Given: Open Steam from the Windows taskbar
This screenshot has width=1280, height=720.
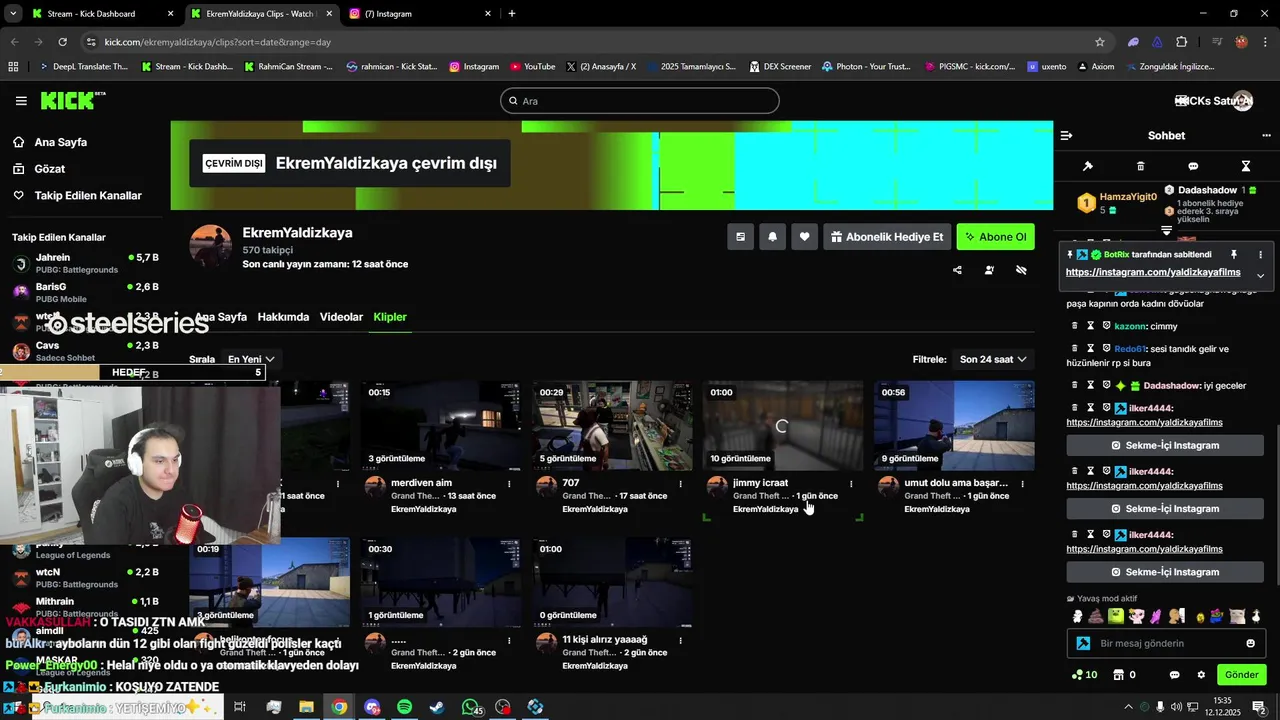Looking at the screenshot, I should click(437, 707).
